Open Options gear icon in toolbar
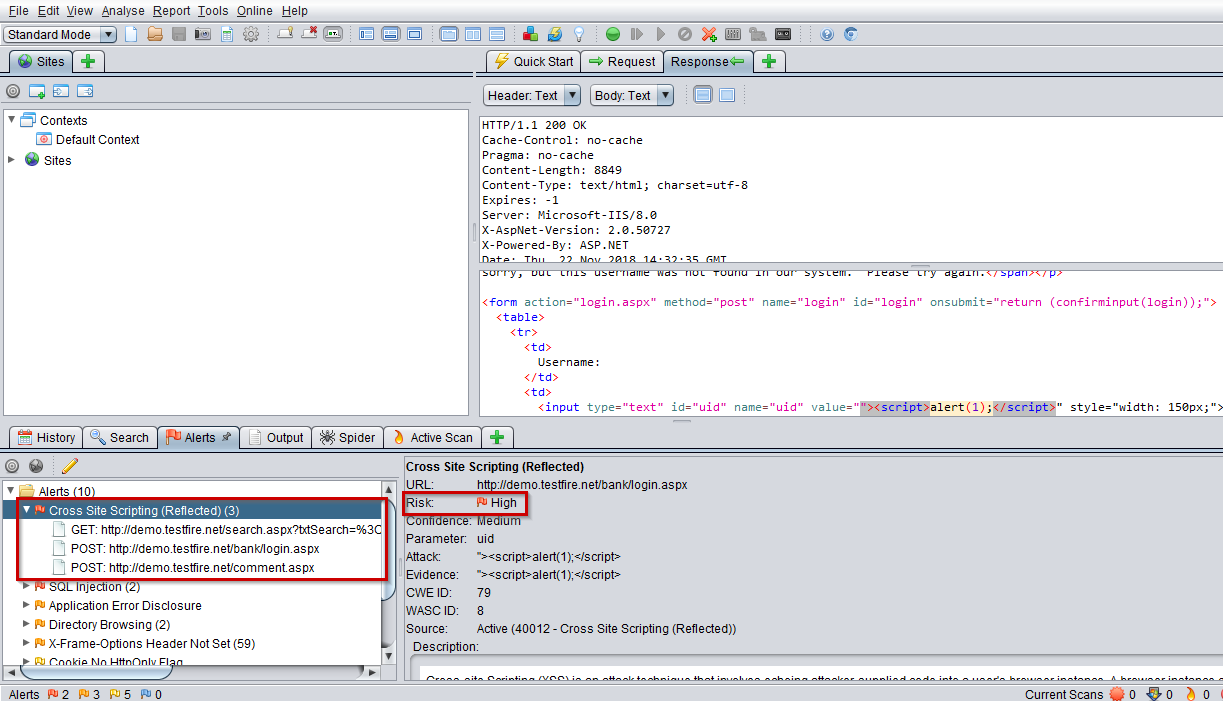The height and width of the screenshot is (701, 1223). tap(250, 34)
